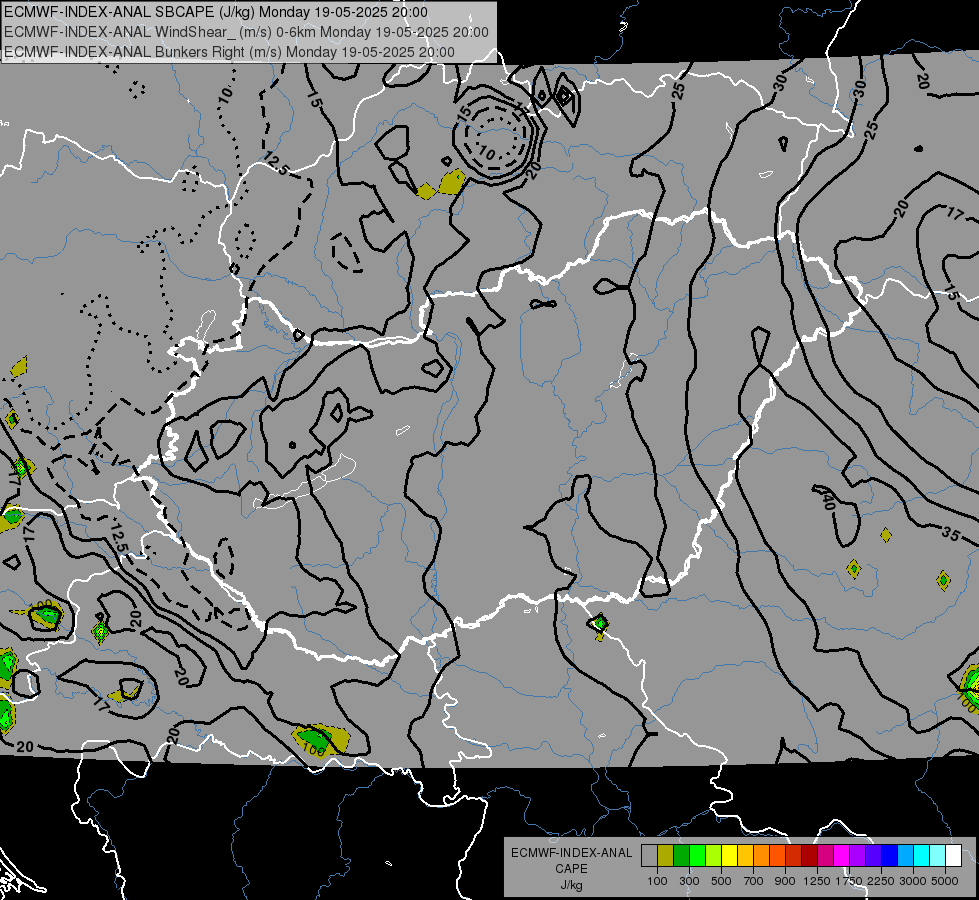Image resolution: width=979 pixels, height=900 pixels.
Task: Click the legend tick label 1250
Action: pos(817,881)
